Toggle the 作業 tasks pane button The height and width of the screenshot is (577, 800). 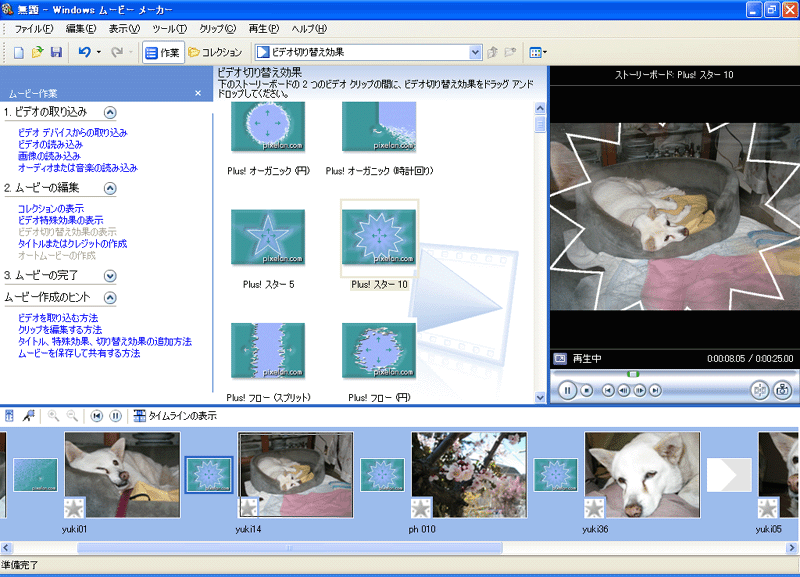point(163,53)
